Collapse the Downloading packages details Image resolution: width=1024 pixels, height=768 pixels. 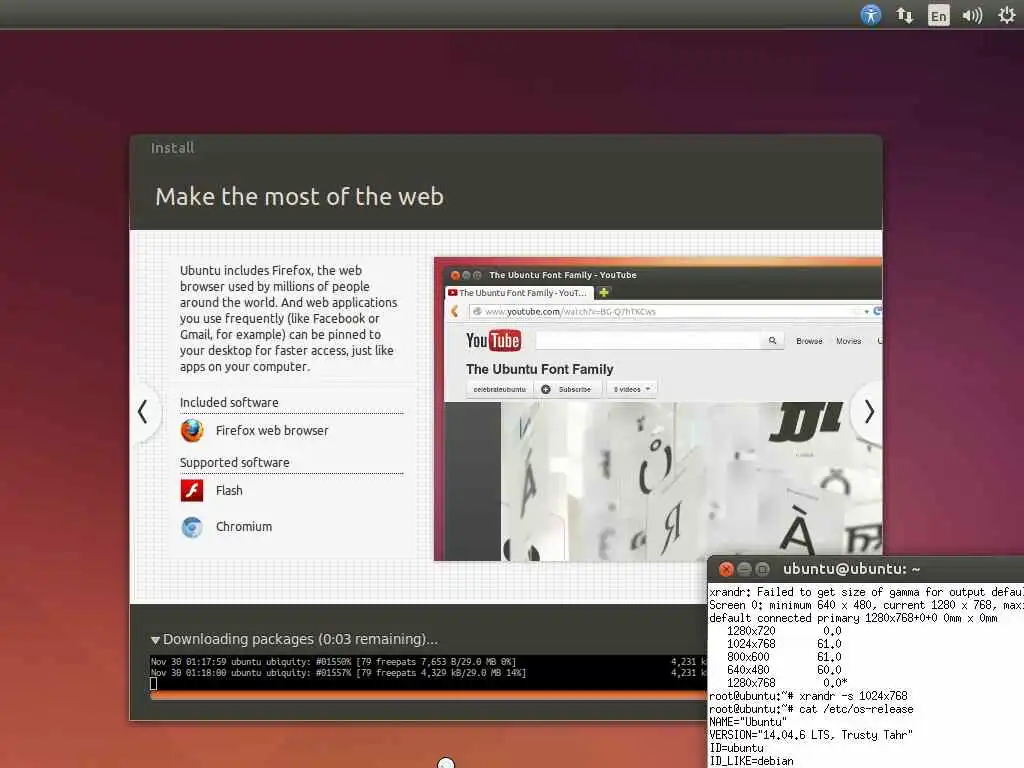pos(155,640)
